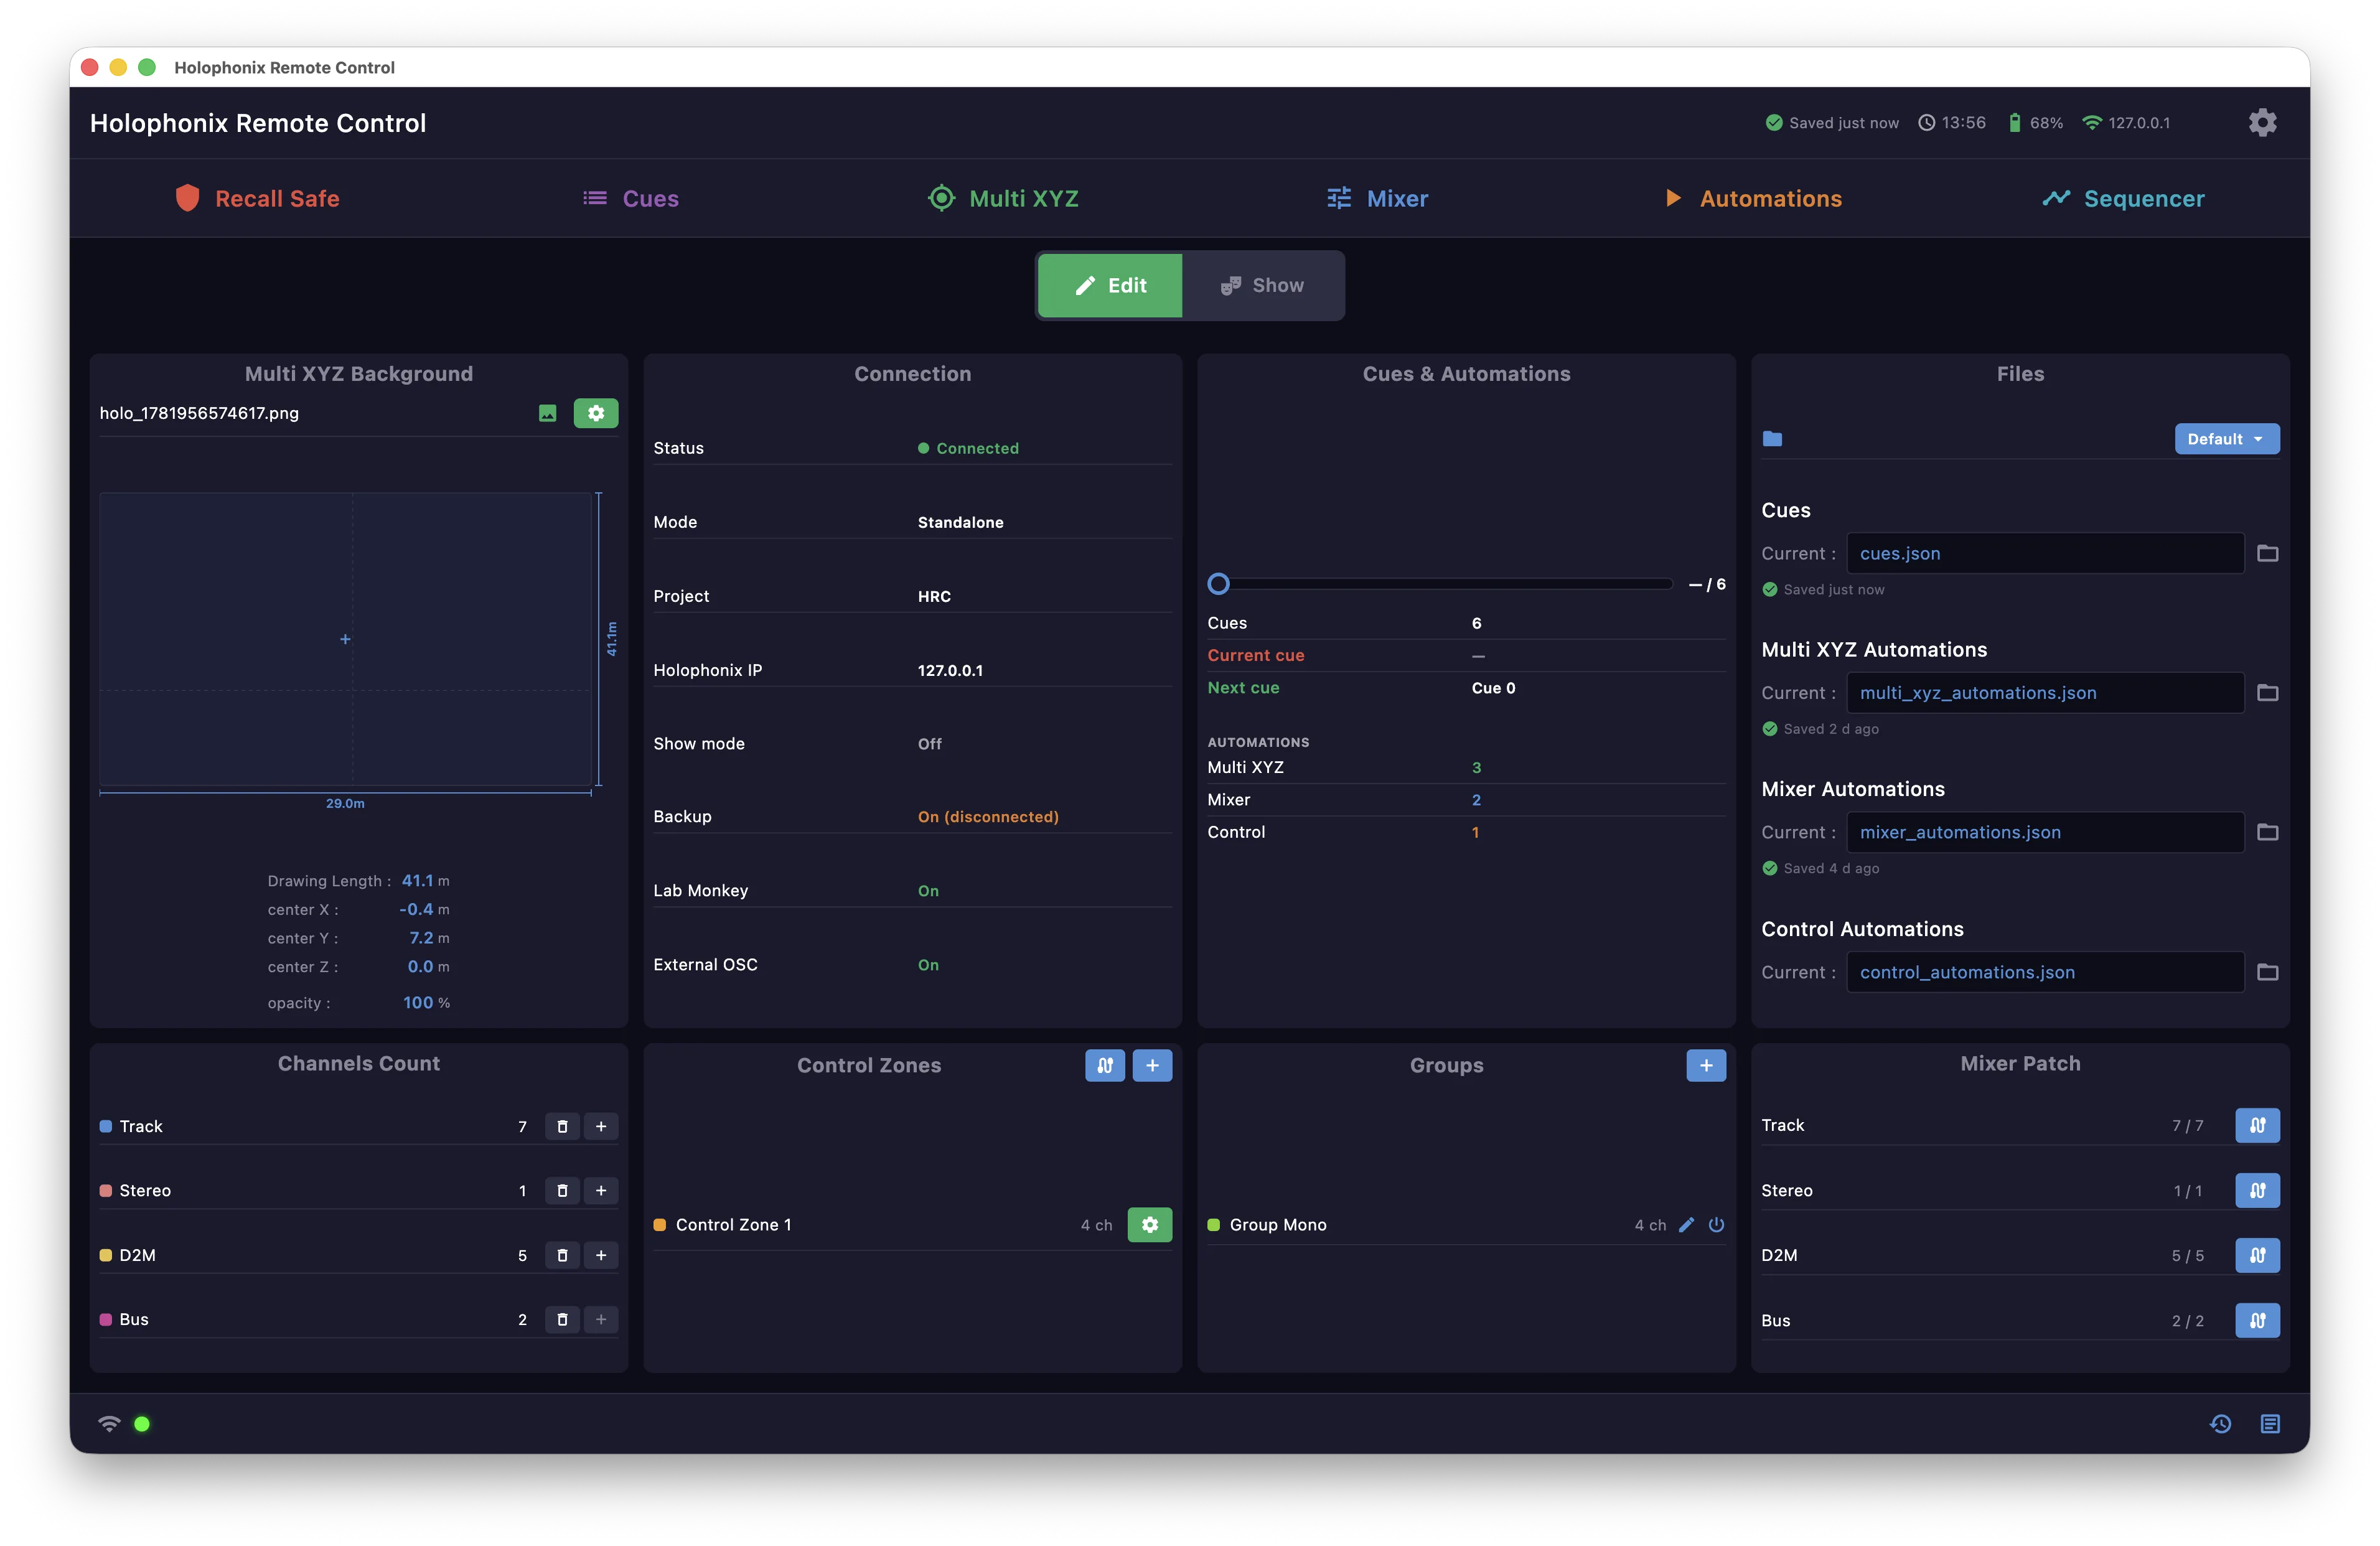The width and height of the screenshot is (2380, 1546).
Task: Click the Multi XYZ background preview canvas
Action: pos(346,639)
